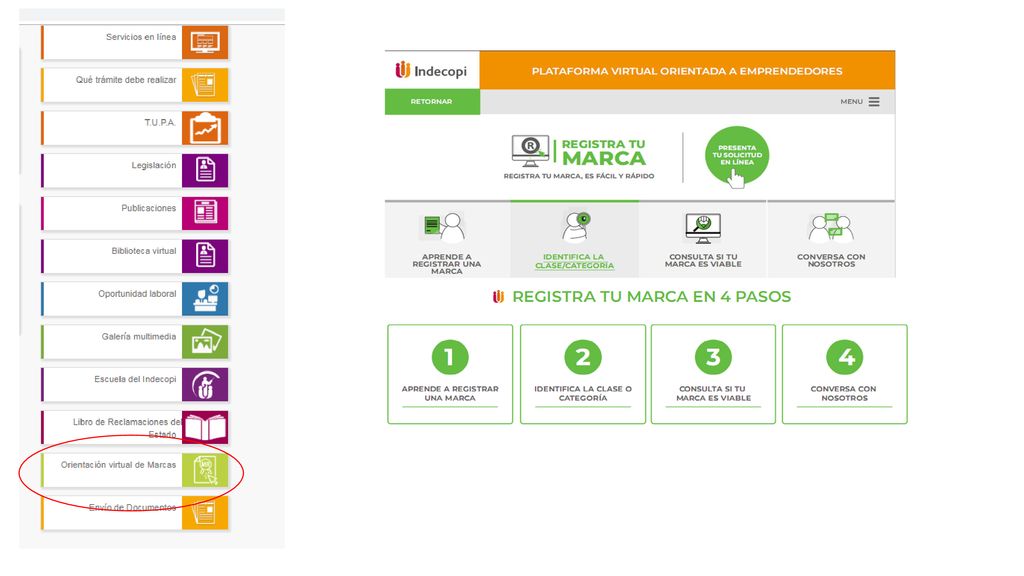Open the hamburger MENU icon
The image size is (1024, 576).
(874, 102)
